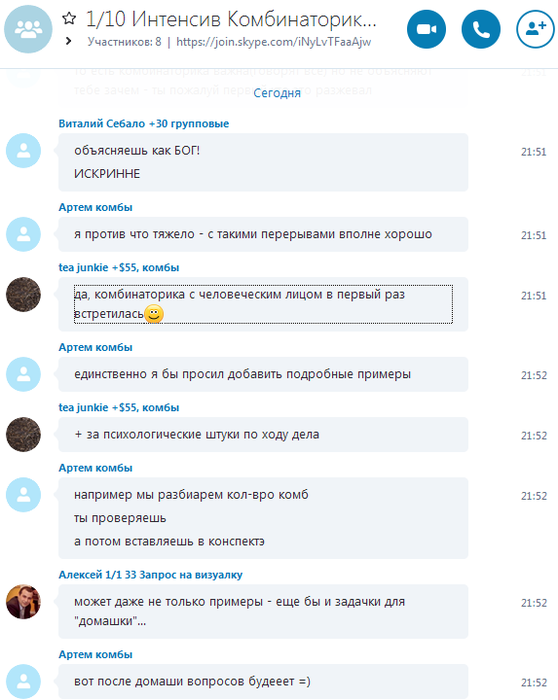
Task: Click sender name 'Алексей 1/1 33 Запрос на визуалку'
Action: click(x=150, y=575)
